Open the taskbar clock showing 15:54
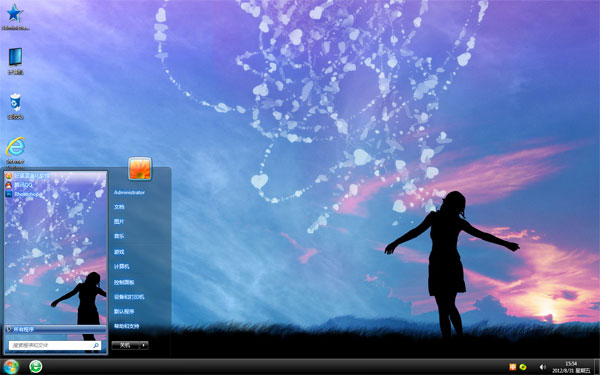Image resolution: width=600 pixels, height=375 pixels. click(571, 367)
